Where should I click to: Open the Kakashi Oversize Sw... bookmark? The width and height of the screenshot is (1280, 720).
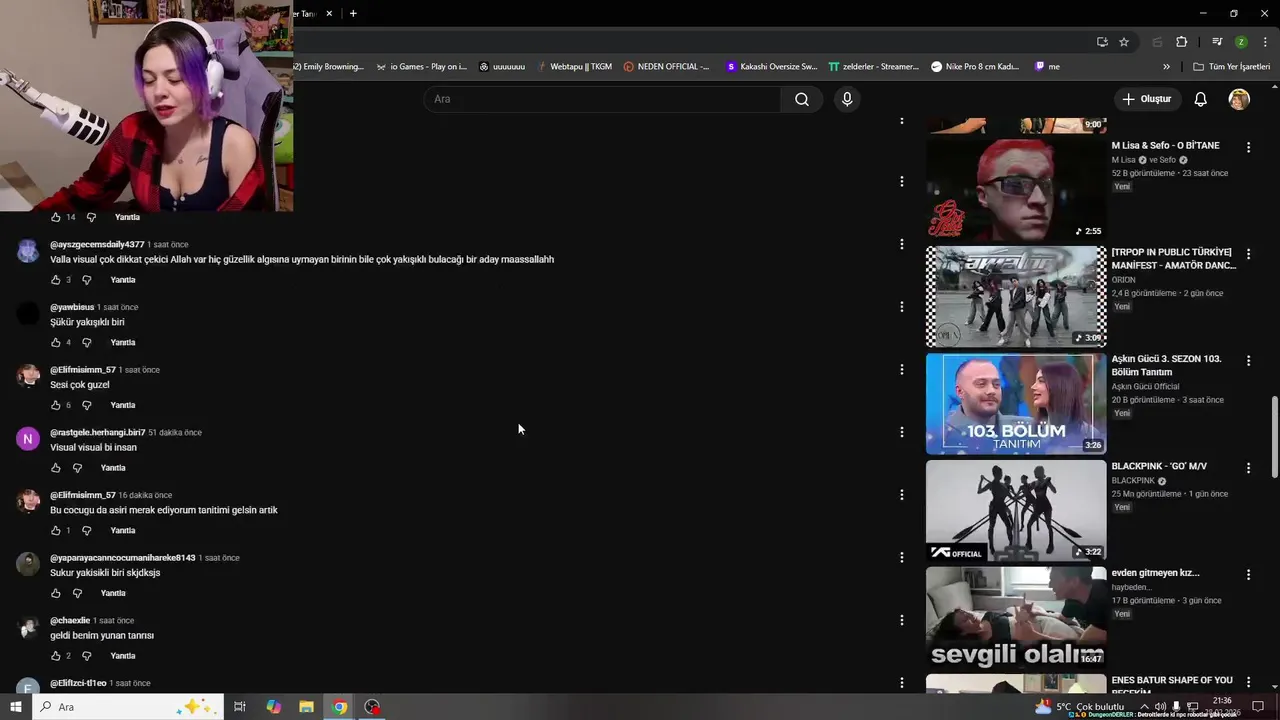click(x=771, y=67)
